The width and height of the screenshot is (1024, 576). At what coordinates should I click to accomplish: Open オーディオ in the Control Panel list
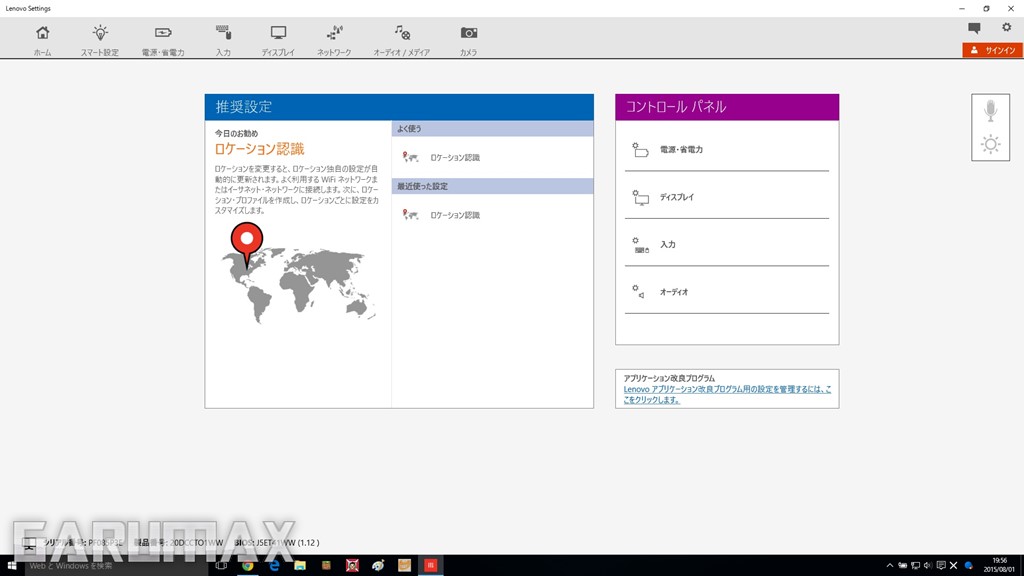tap(673, 293)
